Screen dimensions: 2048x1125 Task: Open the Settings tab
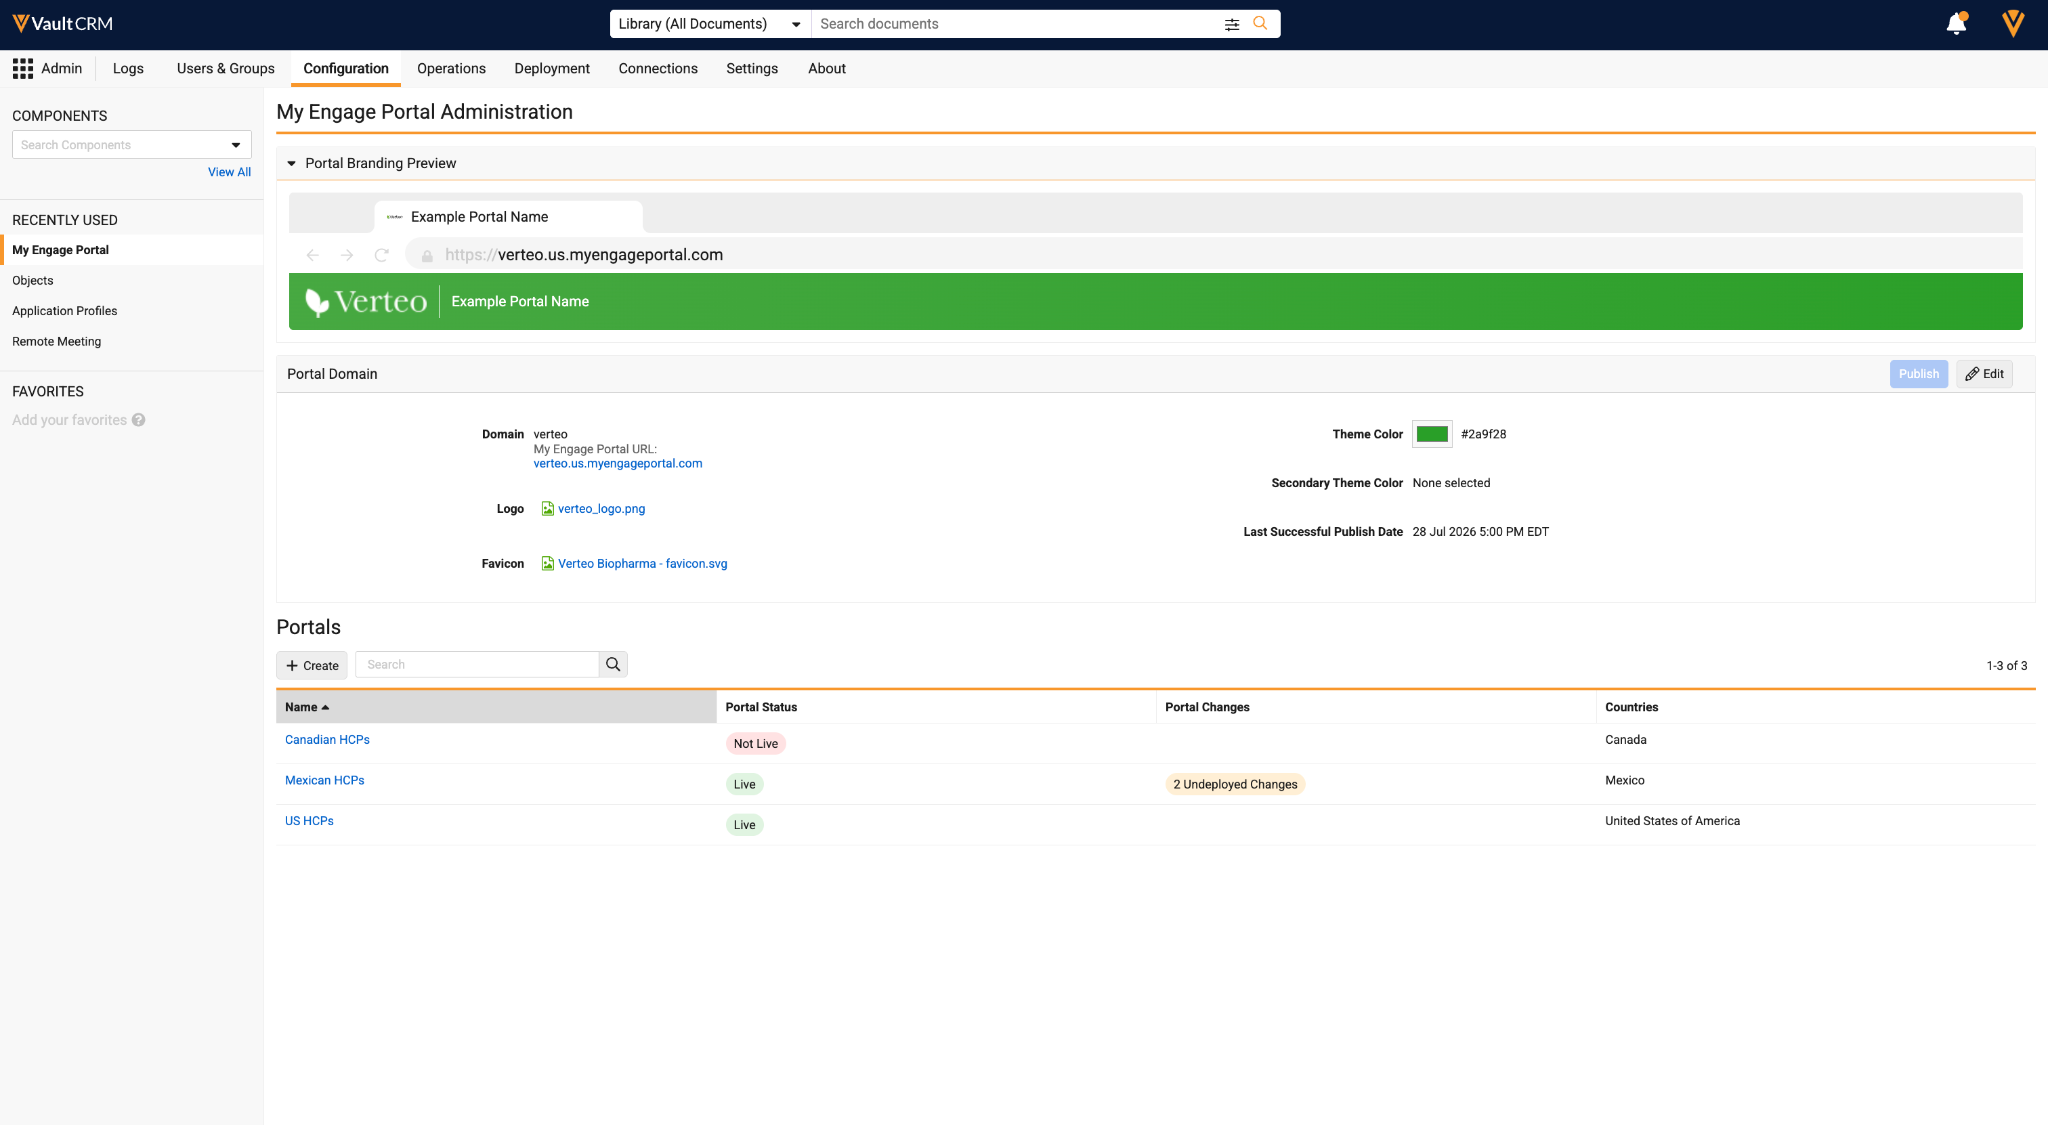pos(752,68)
